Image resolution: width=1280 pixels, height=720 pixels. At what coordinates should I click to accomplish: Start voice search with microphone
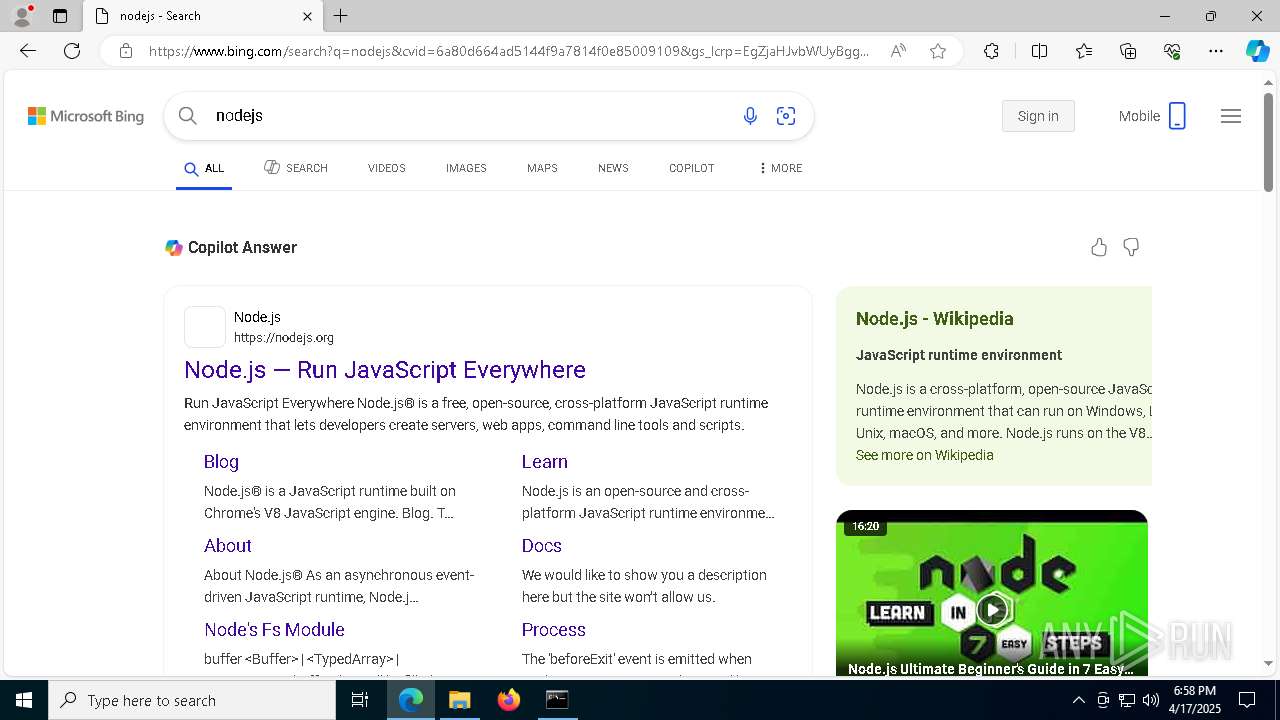tap(750, 116)
